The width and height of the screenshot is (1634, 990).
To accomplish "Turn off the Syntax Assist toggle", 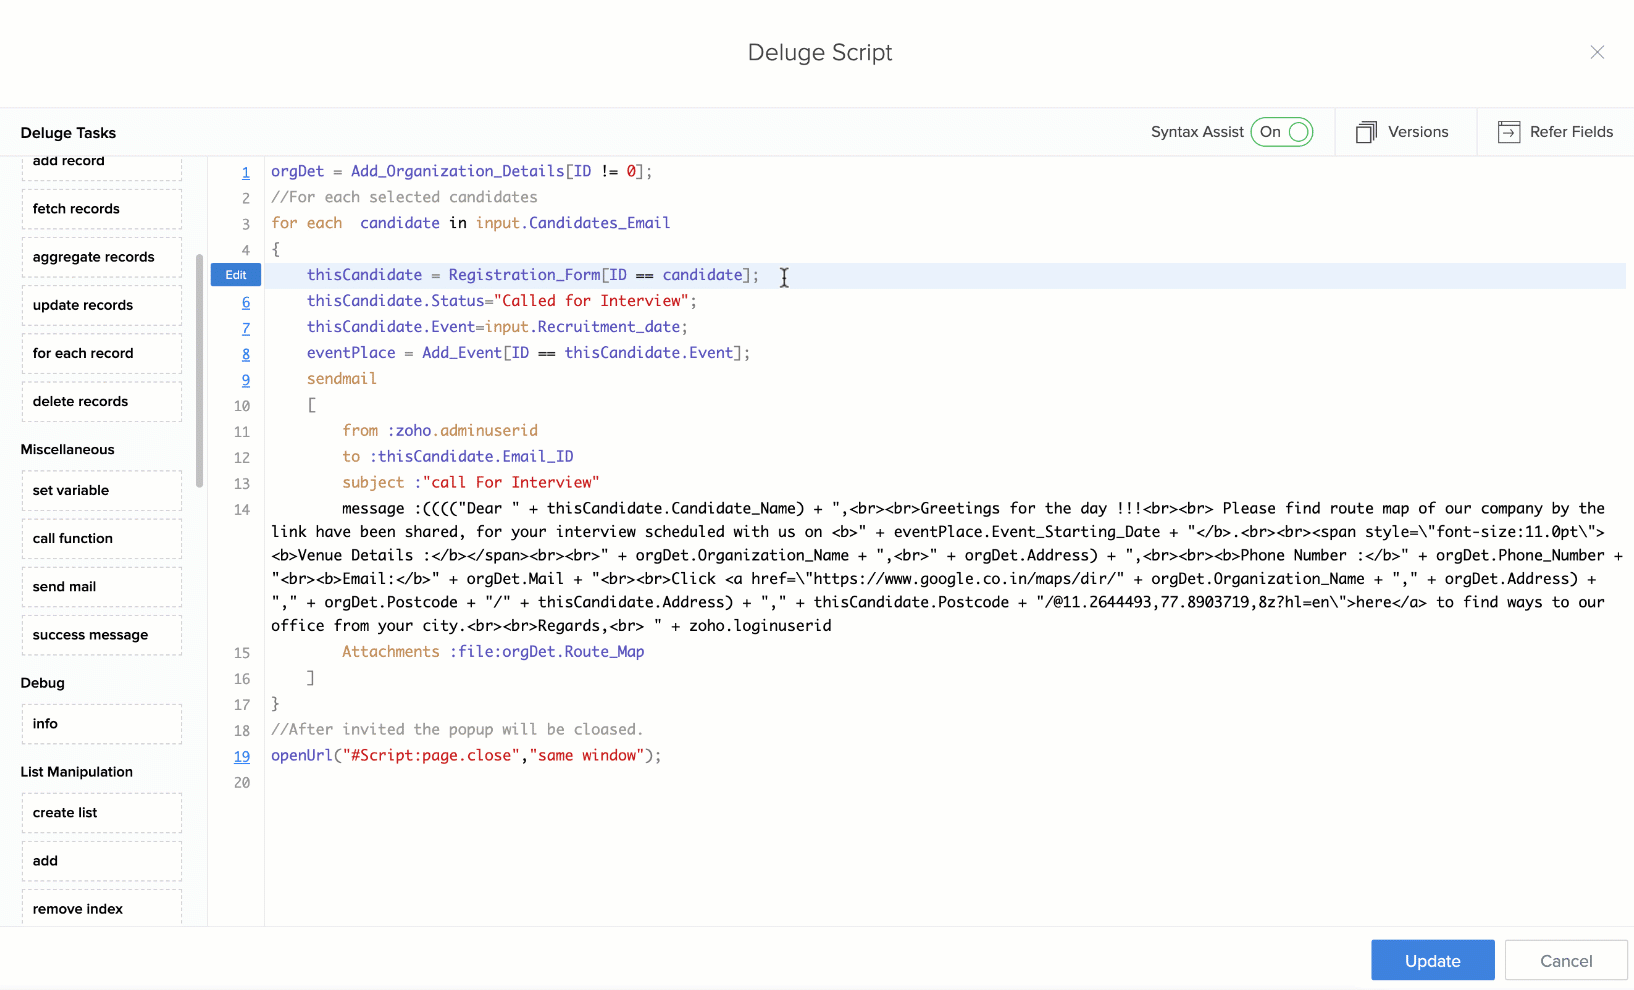I will point(1282,132).
